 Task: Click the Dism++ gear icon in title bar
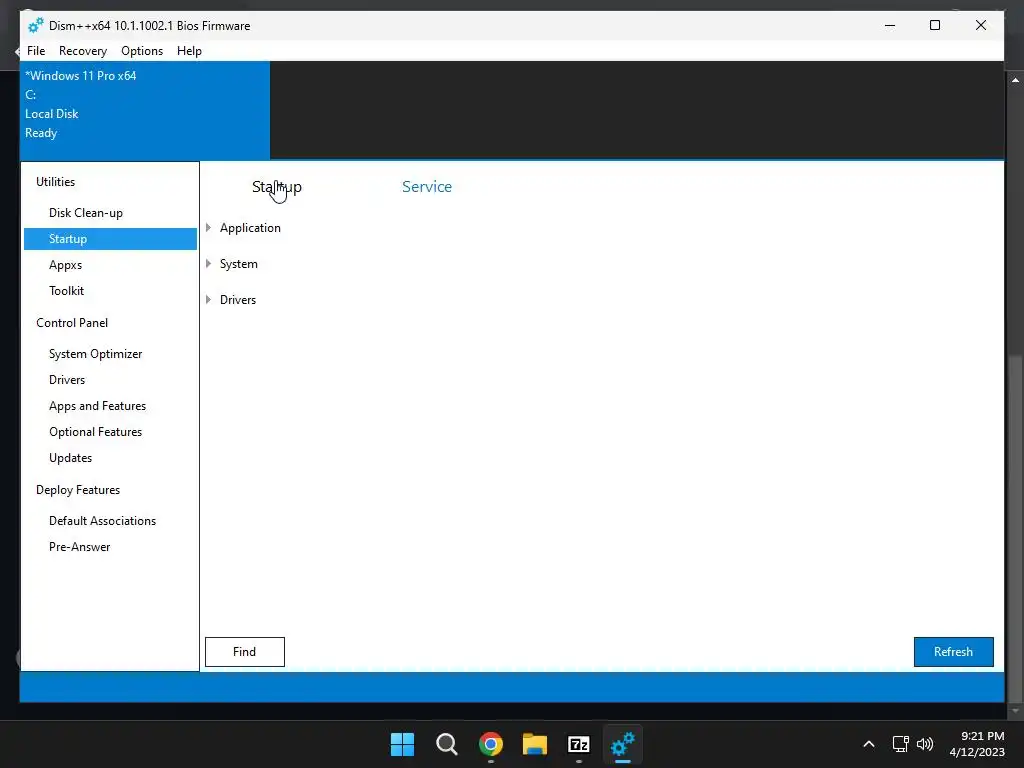tap(36, 25)
